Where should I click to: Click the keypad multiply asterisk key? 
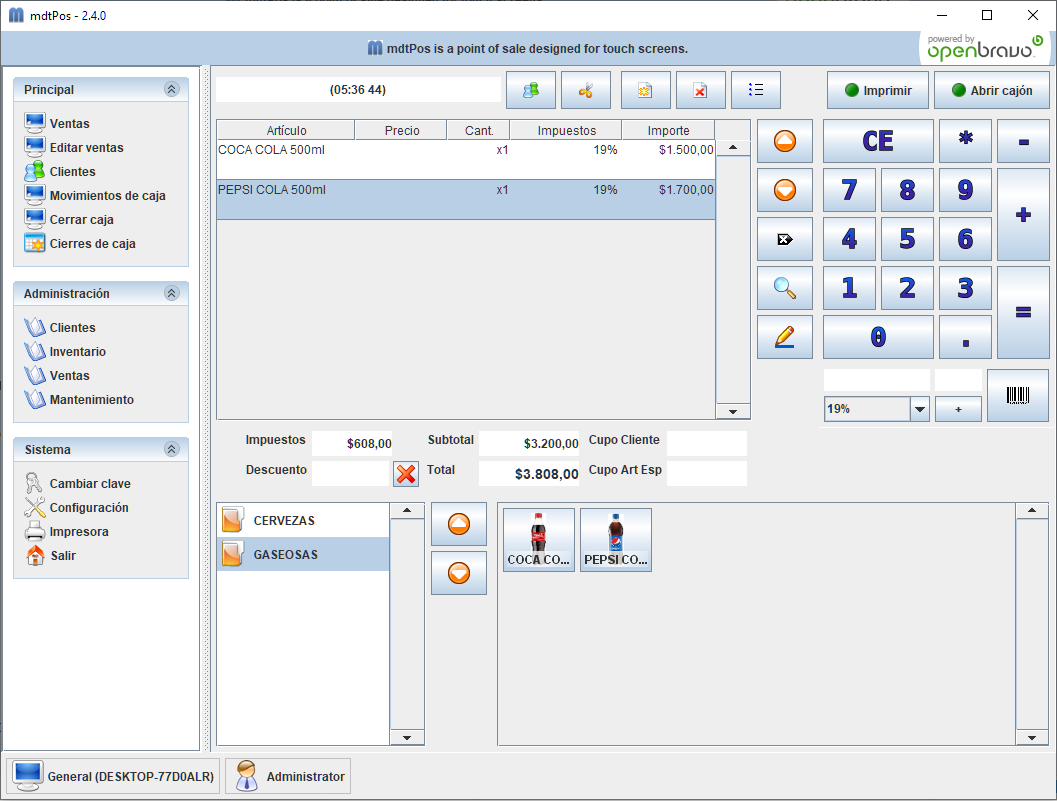click(965, 141)
